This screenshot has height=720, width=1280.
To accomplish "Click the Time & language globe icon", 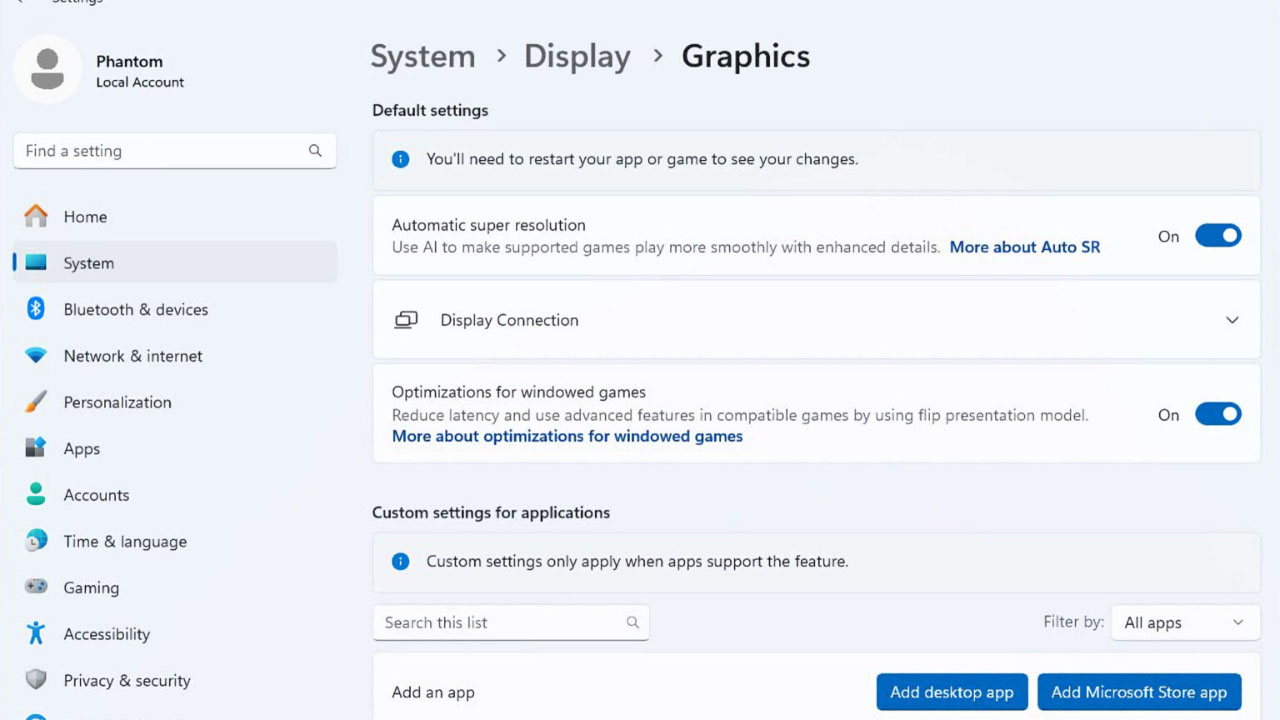I will click(x=36, y=541).
